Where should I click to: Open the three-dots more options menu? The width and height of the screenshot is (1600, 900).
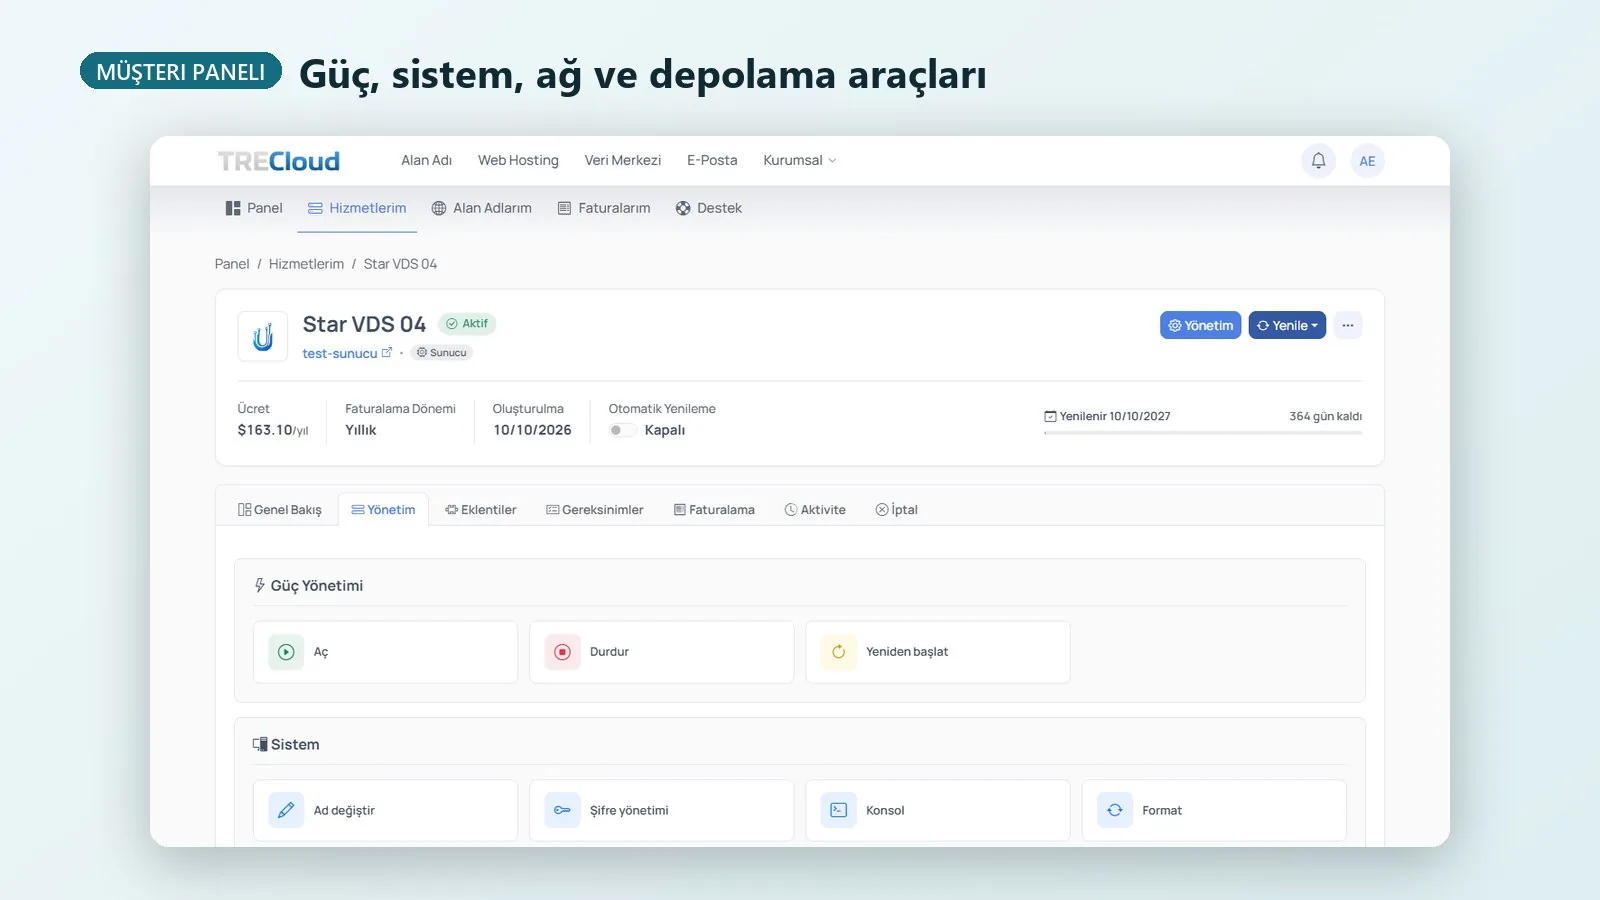coord(1348,325)
